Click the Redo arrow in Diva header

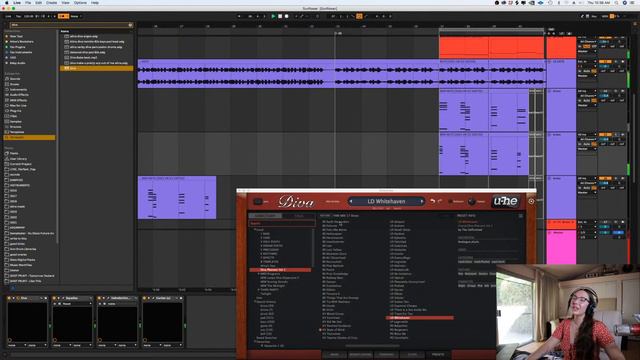click(x=440, y=201)
